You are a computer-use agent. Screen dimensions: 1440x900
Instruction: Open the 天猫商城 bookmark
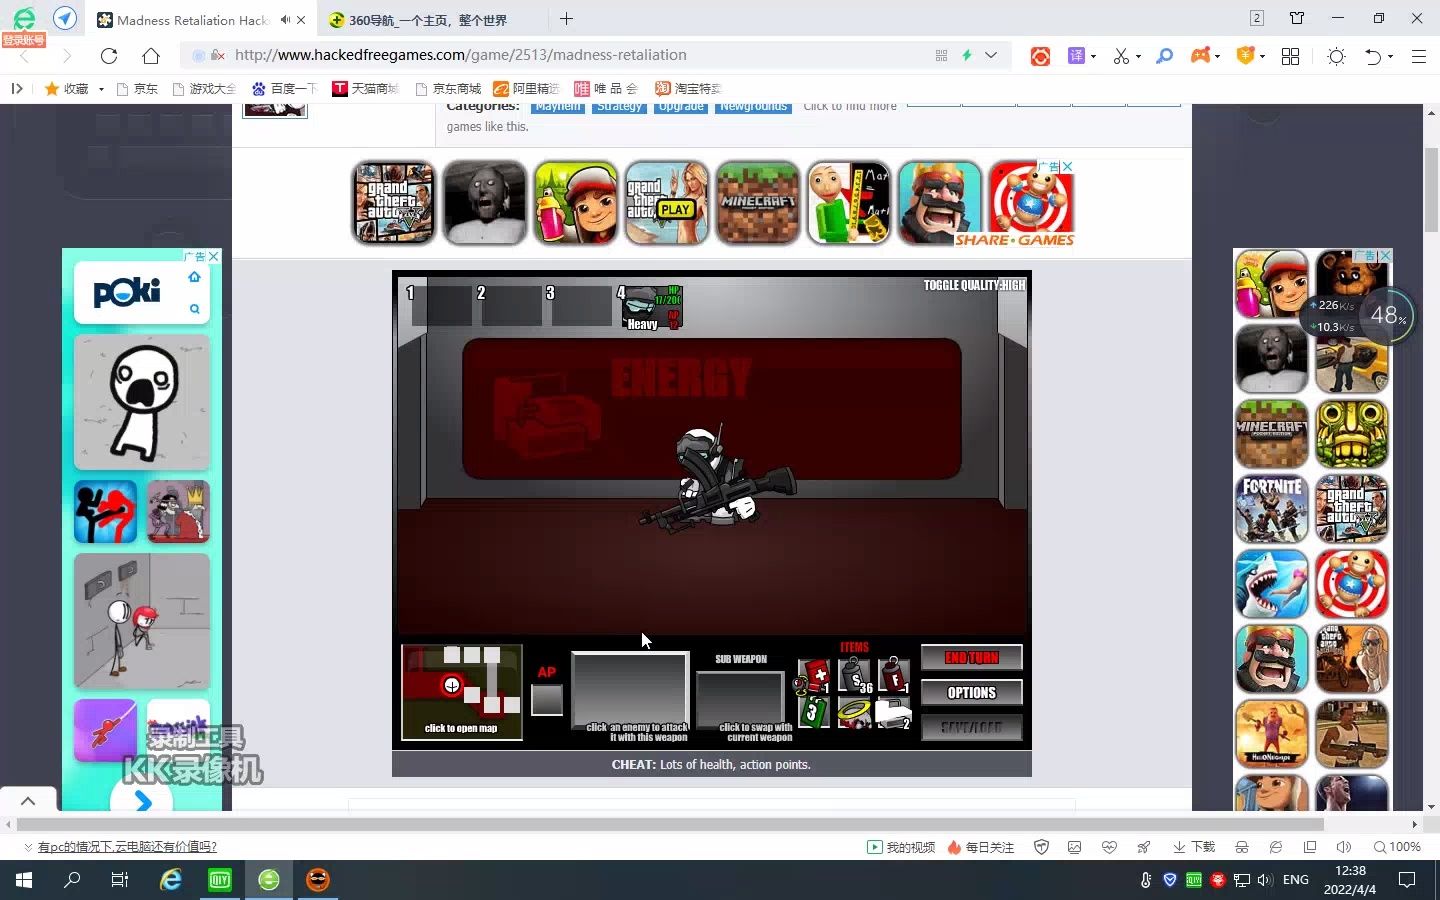tap(365, 89)
